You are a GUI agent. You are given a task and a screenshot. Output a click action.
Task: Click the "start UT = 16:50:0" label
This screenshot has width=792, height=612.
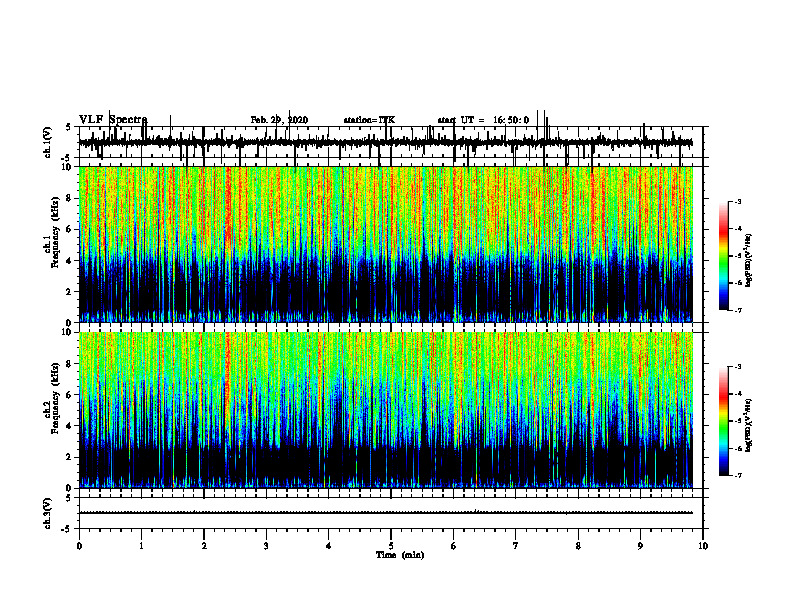(483, 120)
